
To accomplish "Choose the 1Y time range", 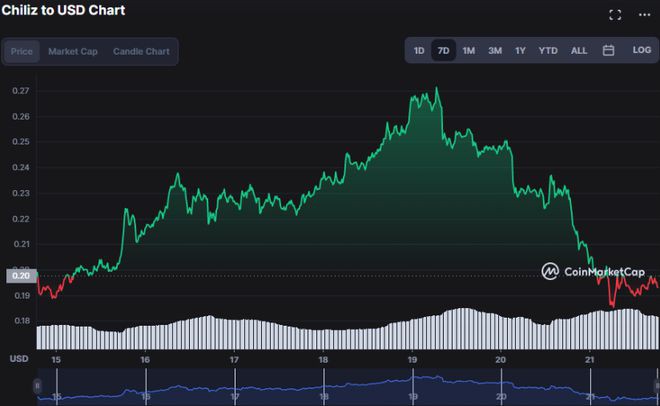I will coord(520,50).
